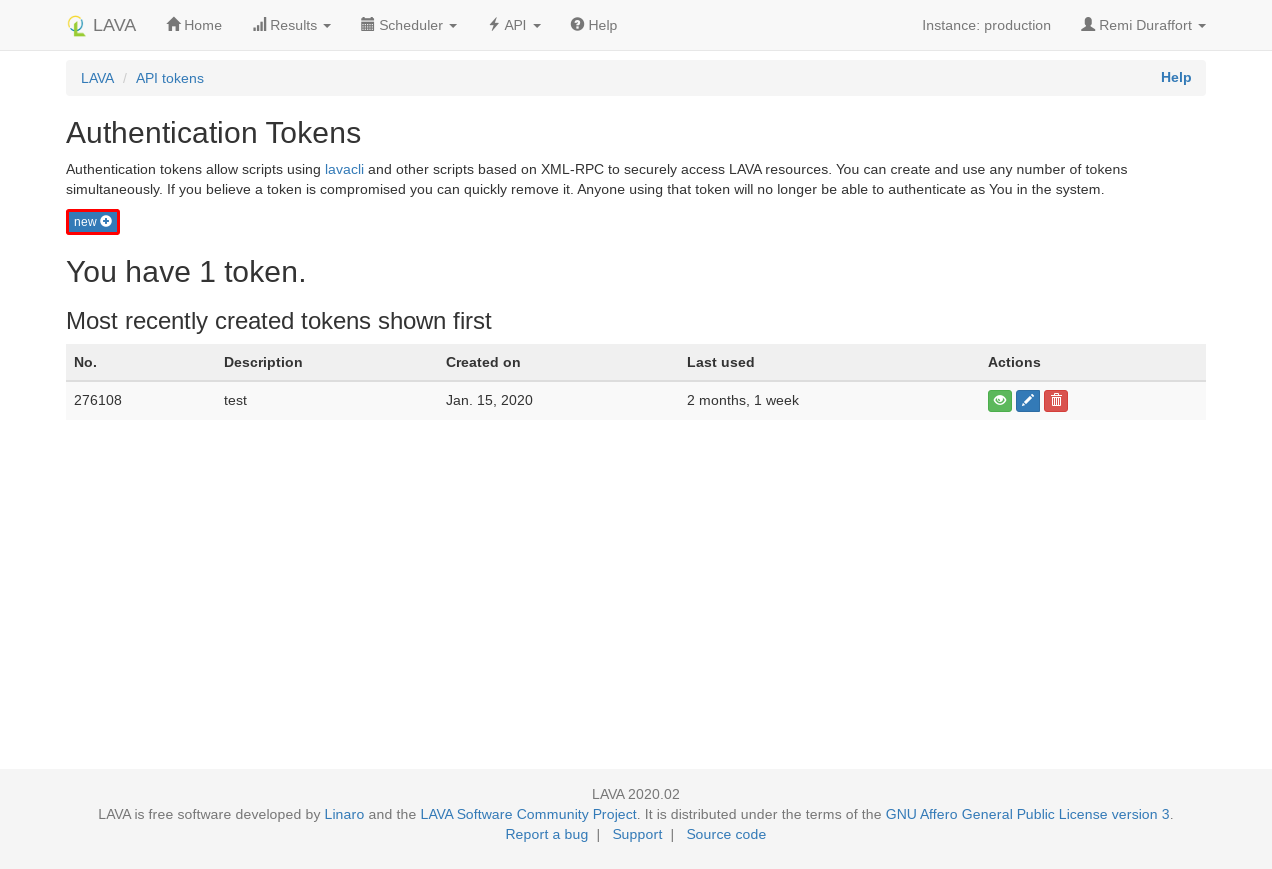Viewport: 1272px width, 869px height.
Task: Open LAVA Software Community Project link
Action: point(528,814)
